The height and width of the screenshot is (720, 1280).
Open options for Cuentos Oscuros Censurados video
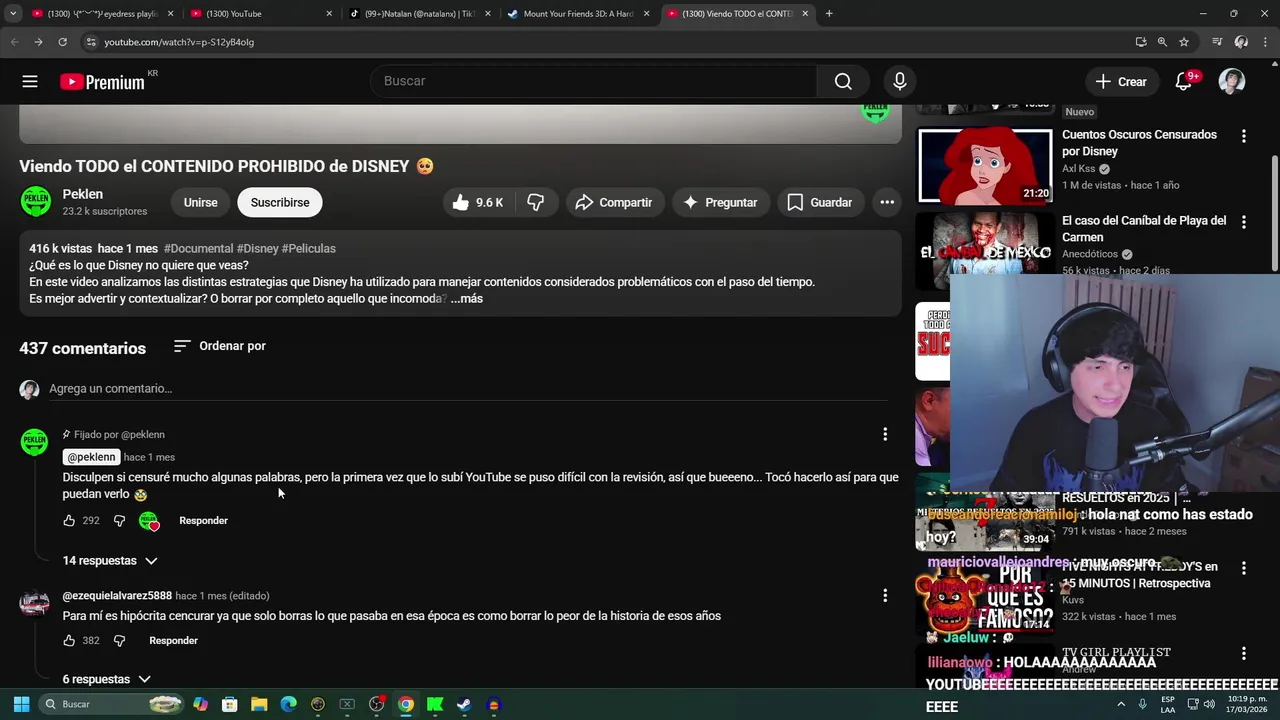[x=1244, y=136]
